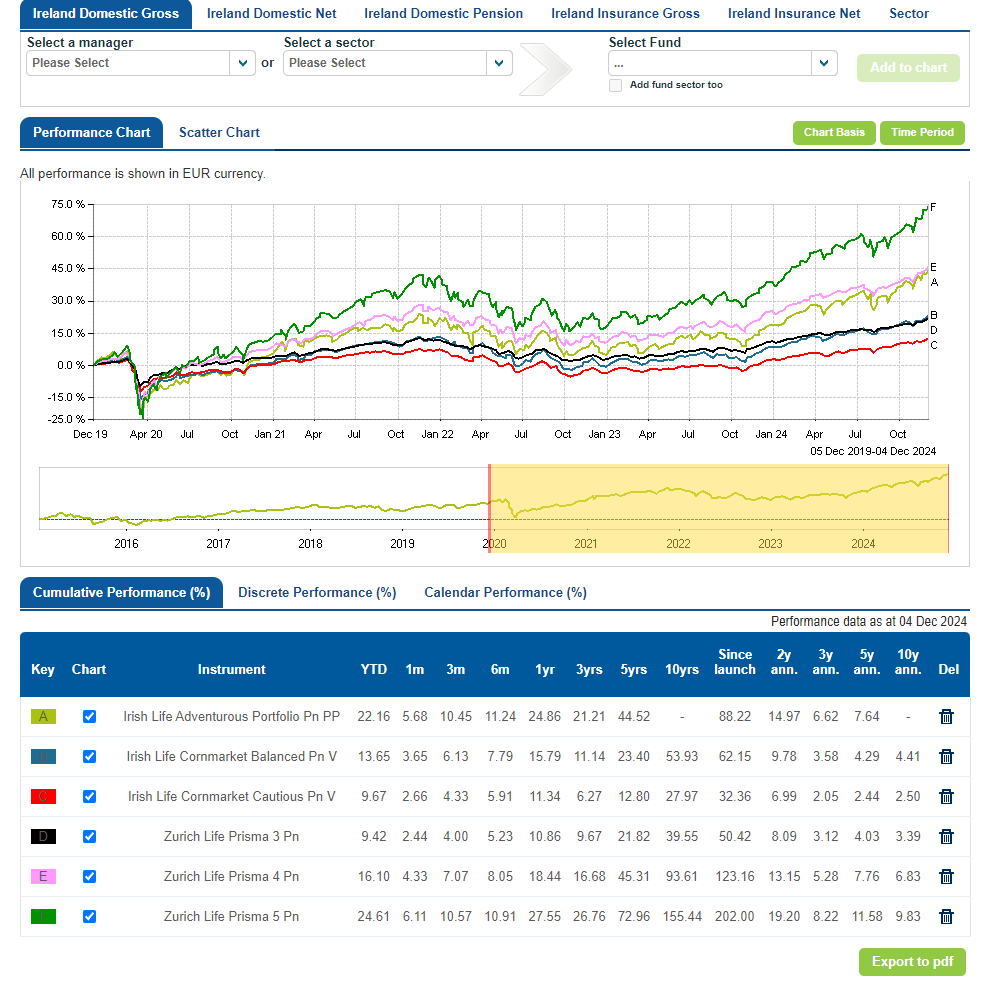Remove Irish Life Cornmarket Cautious fund
Viewport: 998px width, 988px height.
946,796
